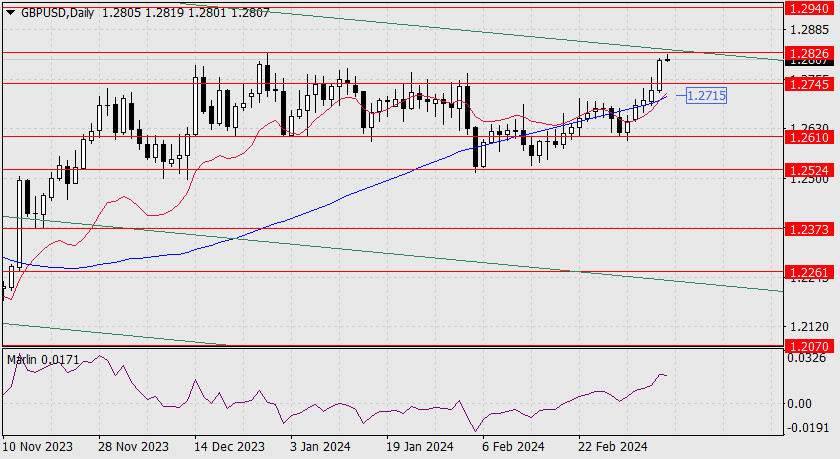Click the OHLC values 1.2805 1.2819 1.2801 1.2807
The width and height of the screenshot is (840, 459).
[185, 13]
